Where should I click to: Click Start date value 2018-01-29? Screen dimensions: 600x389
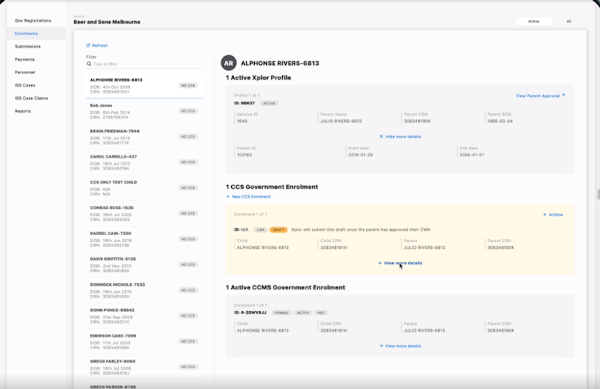pos(360,155)
